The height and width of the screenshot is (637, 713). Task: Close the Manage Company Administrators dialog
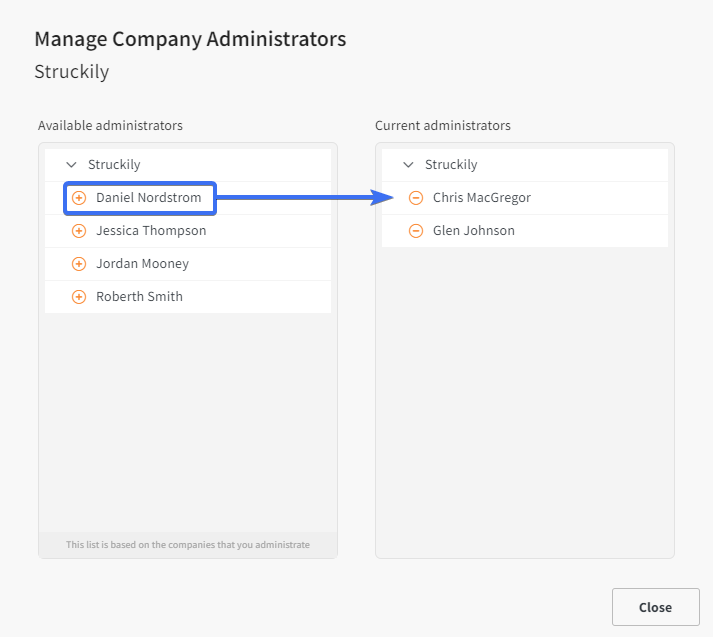tap(655, 607)
